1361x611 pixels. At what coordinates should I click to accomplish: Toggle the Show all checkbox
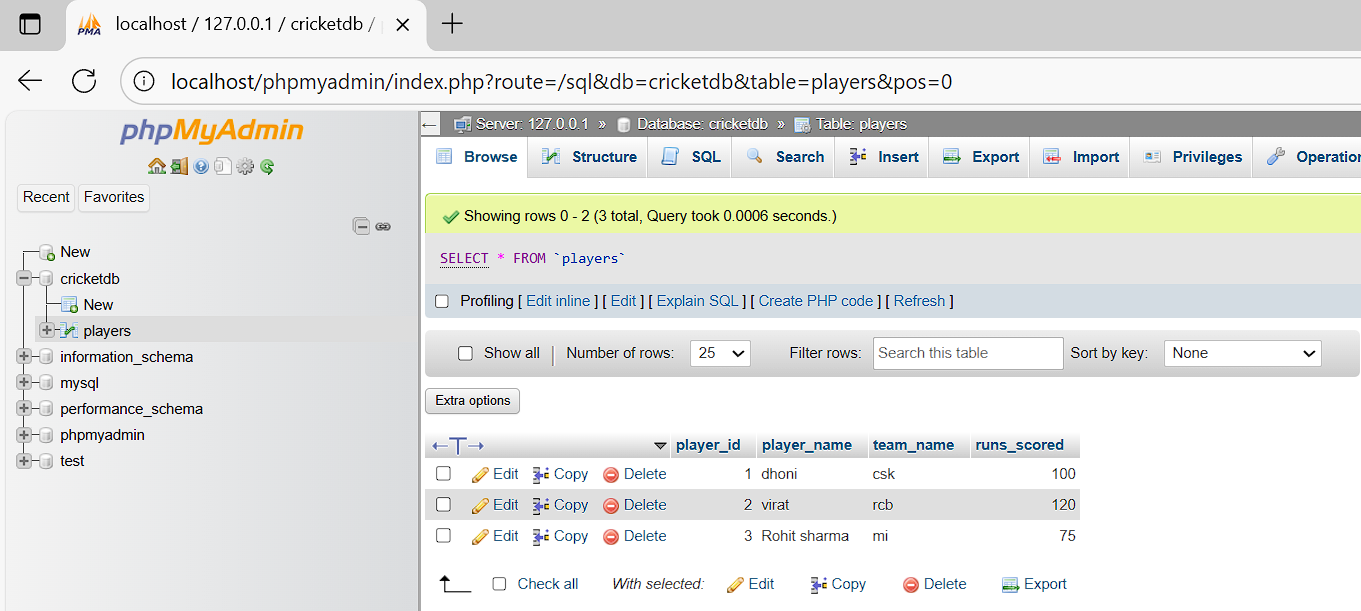(x=465, y=353)
